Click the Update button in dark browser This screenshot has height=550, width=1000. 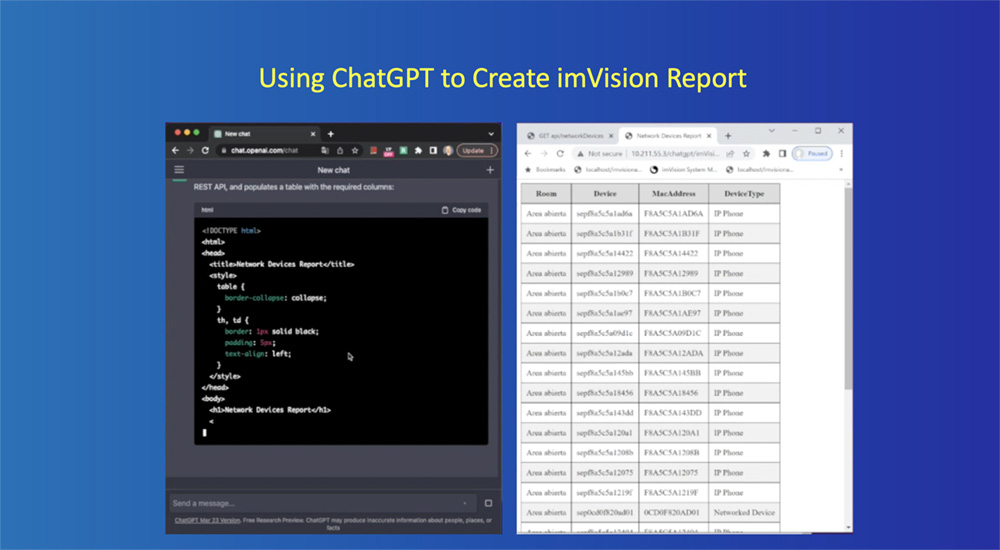pos(472,150)
